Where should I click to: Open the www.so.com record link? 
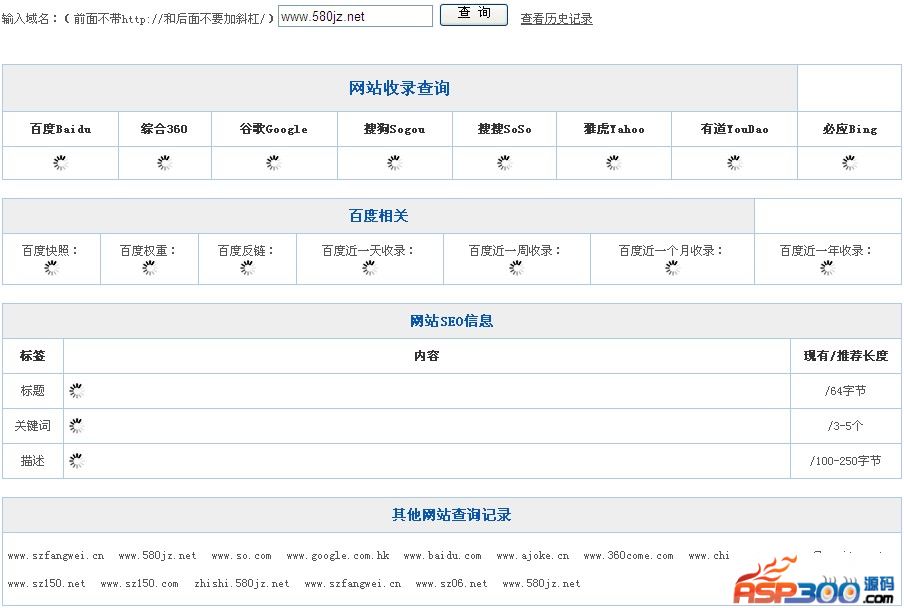241,556
